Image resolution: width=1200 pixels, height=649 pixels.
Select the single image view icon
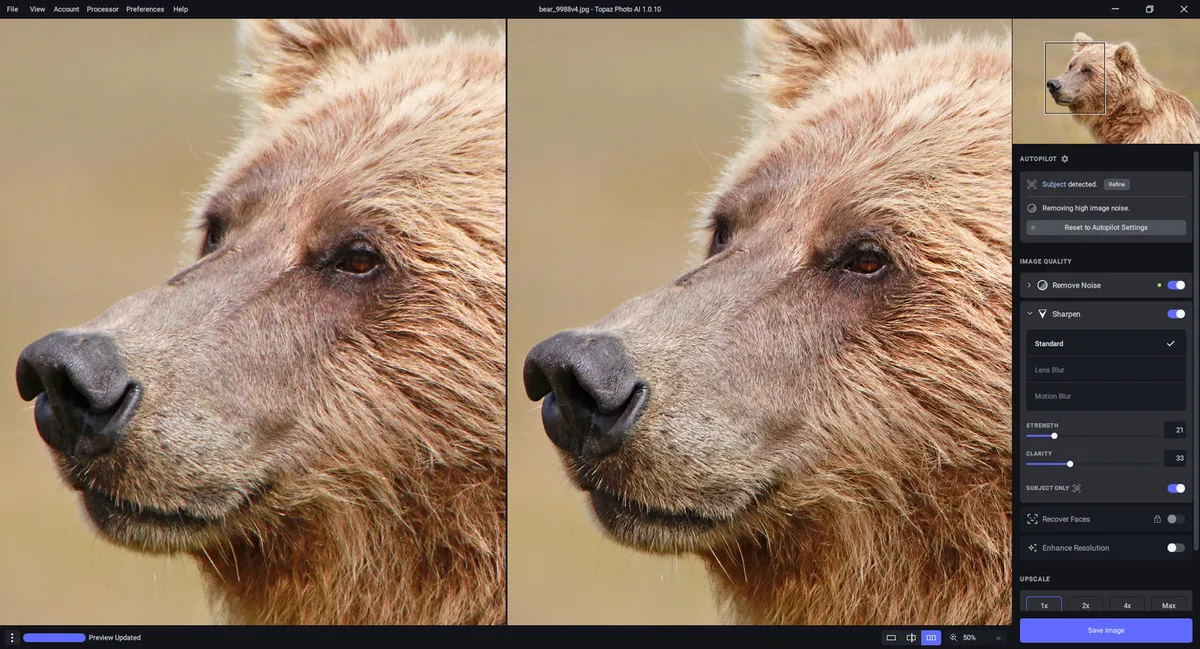pyautogui.click(x=890, y=637)
